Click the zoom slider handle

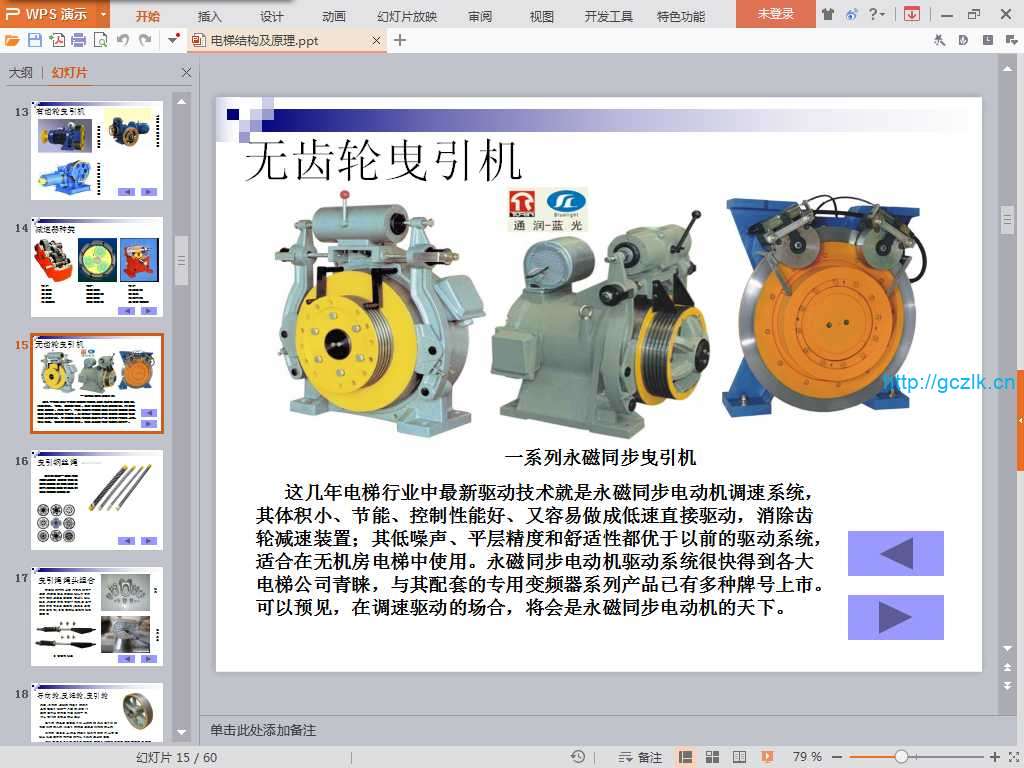pos(901,757)
